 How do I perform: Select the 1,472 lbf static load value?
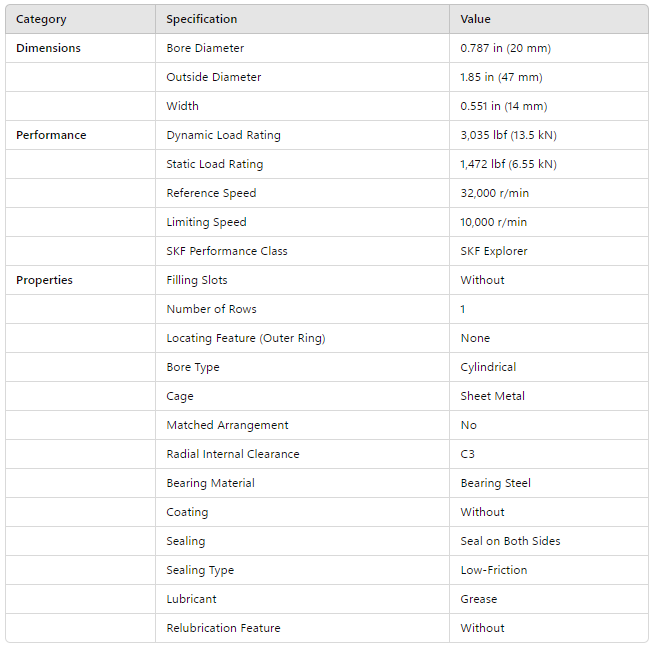coord(508,164)
